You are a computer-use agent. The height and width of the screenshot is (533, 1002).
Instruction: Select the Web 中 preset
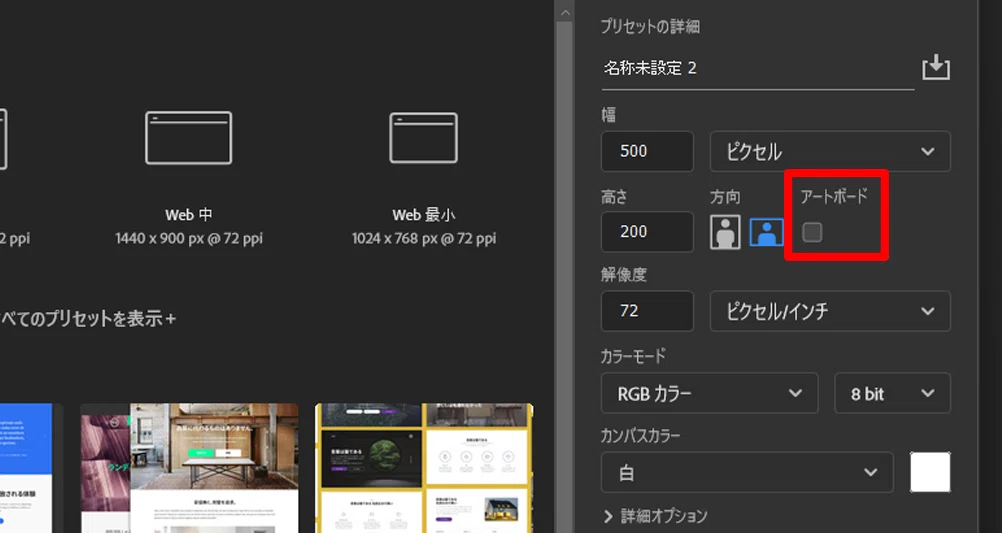(189, 179)
